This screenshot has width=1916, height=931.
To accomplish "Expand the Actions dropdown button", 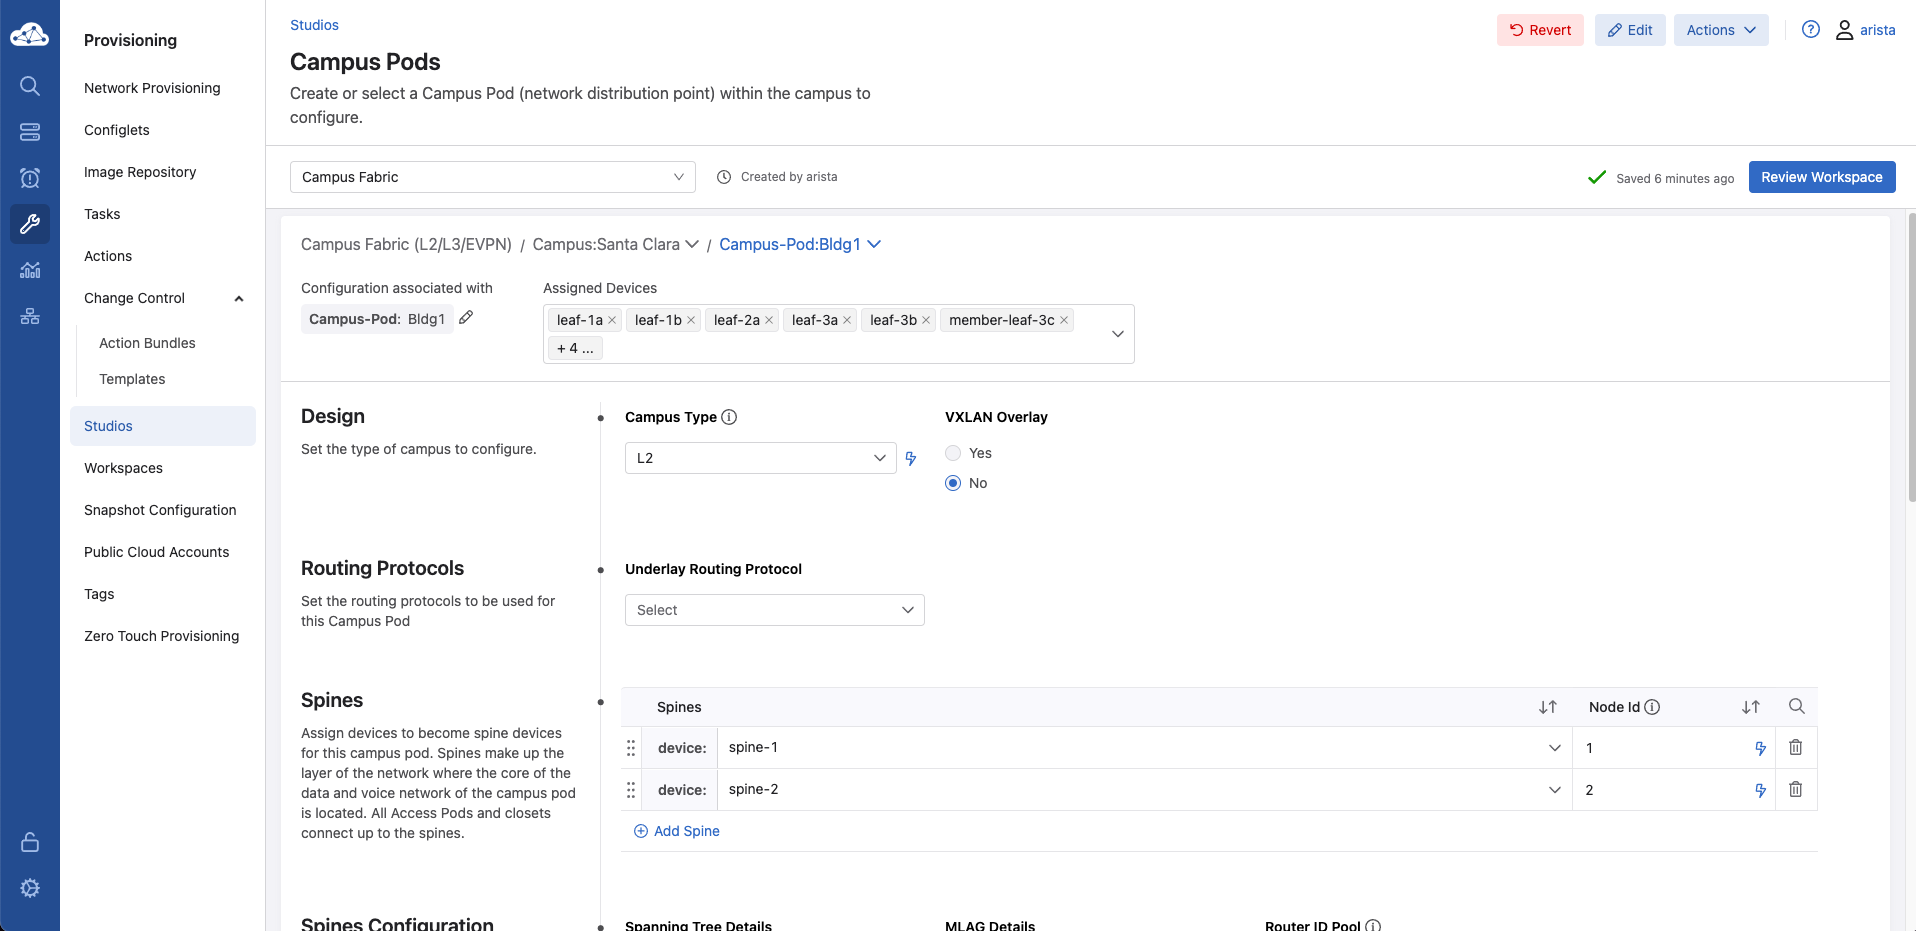I will click(x=1720, y=30).
